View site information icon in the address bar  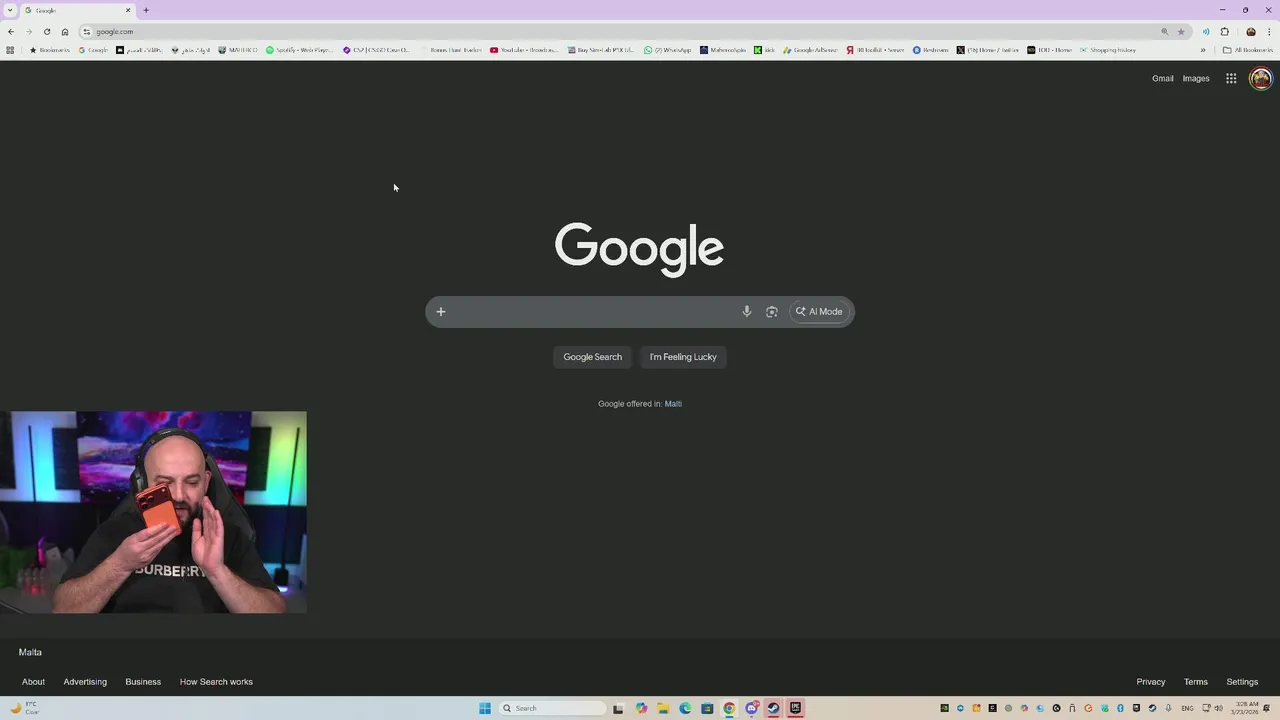[x=87, y=32]
